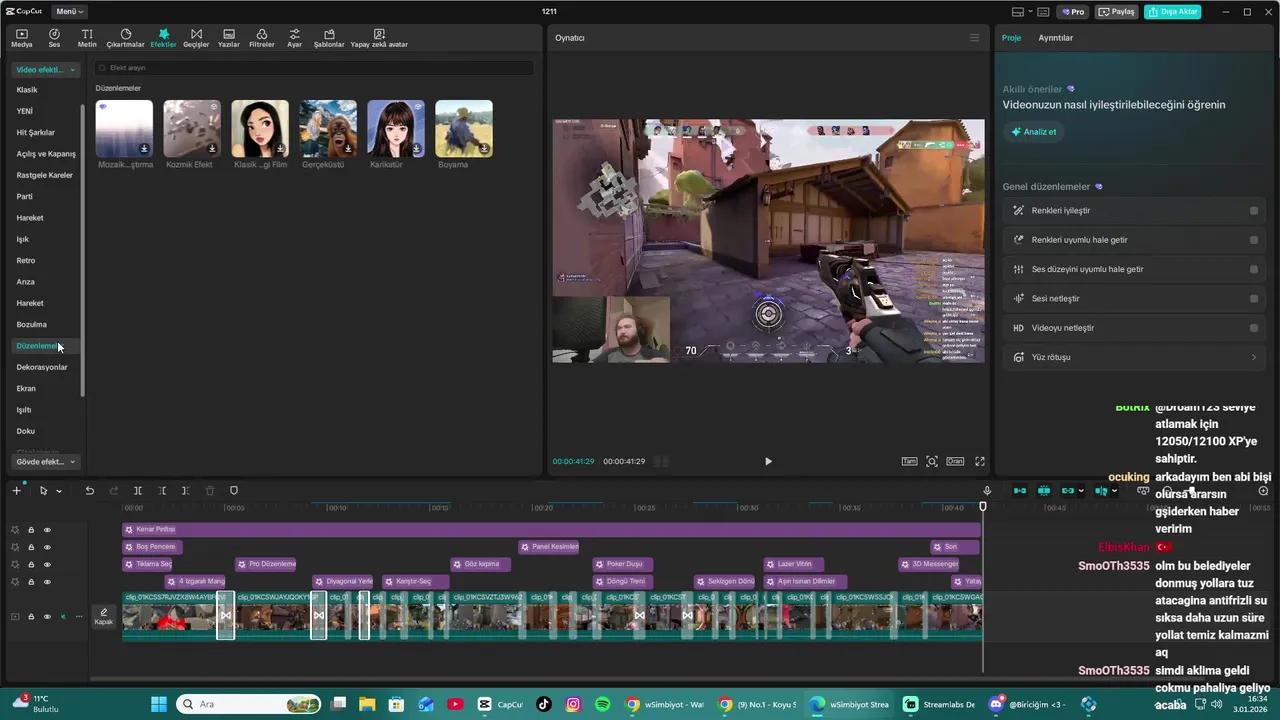Enable Videoyu netleştir checkbox

[1254, 328]
